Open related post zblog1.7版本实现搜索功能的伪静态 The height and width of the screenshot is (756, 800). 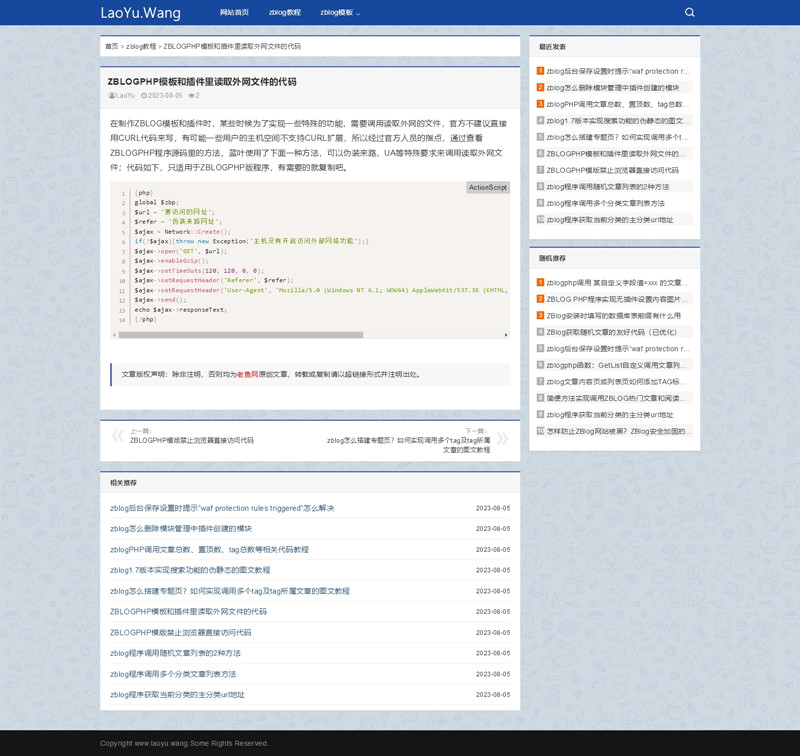pyautogui.click(x=190, y=570)
